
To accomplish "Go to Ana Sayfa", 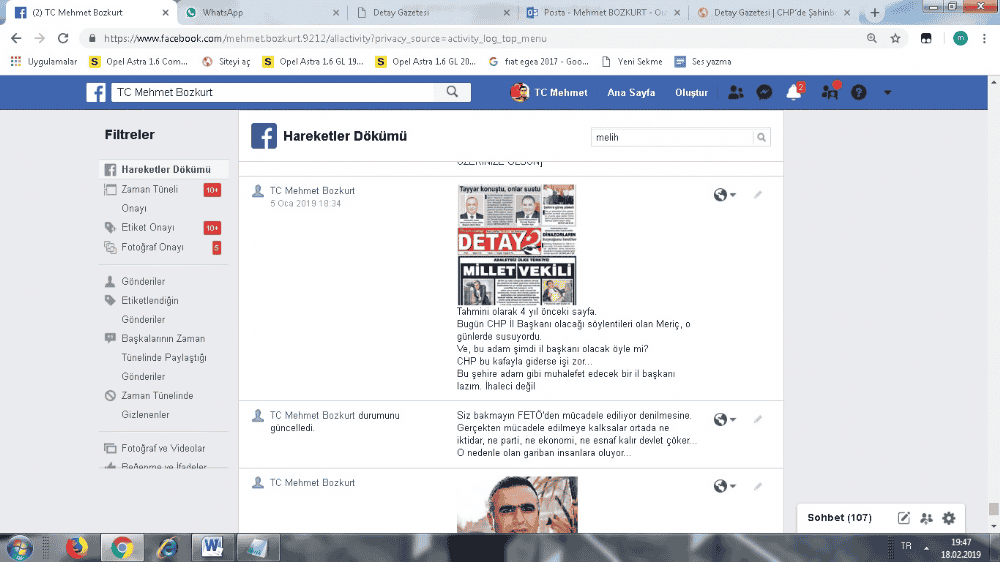I will click(631, 92).
